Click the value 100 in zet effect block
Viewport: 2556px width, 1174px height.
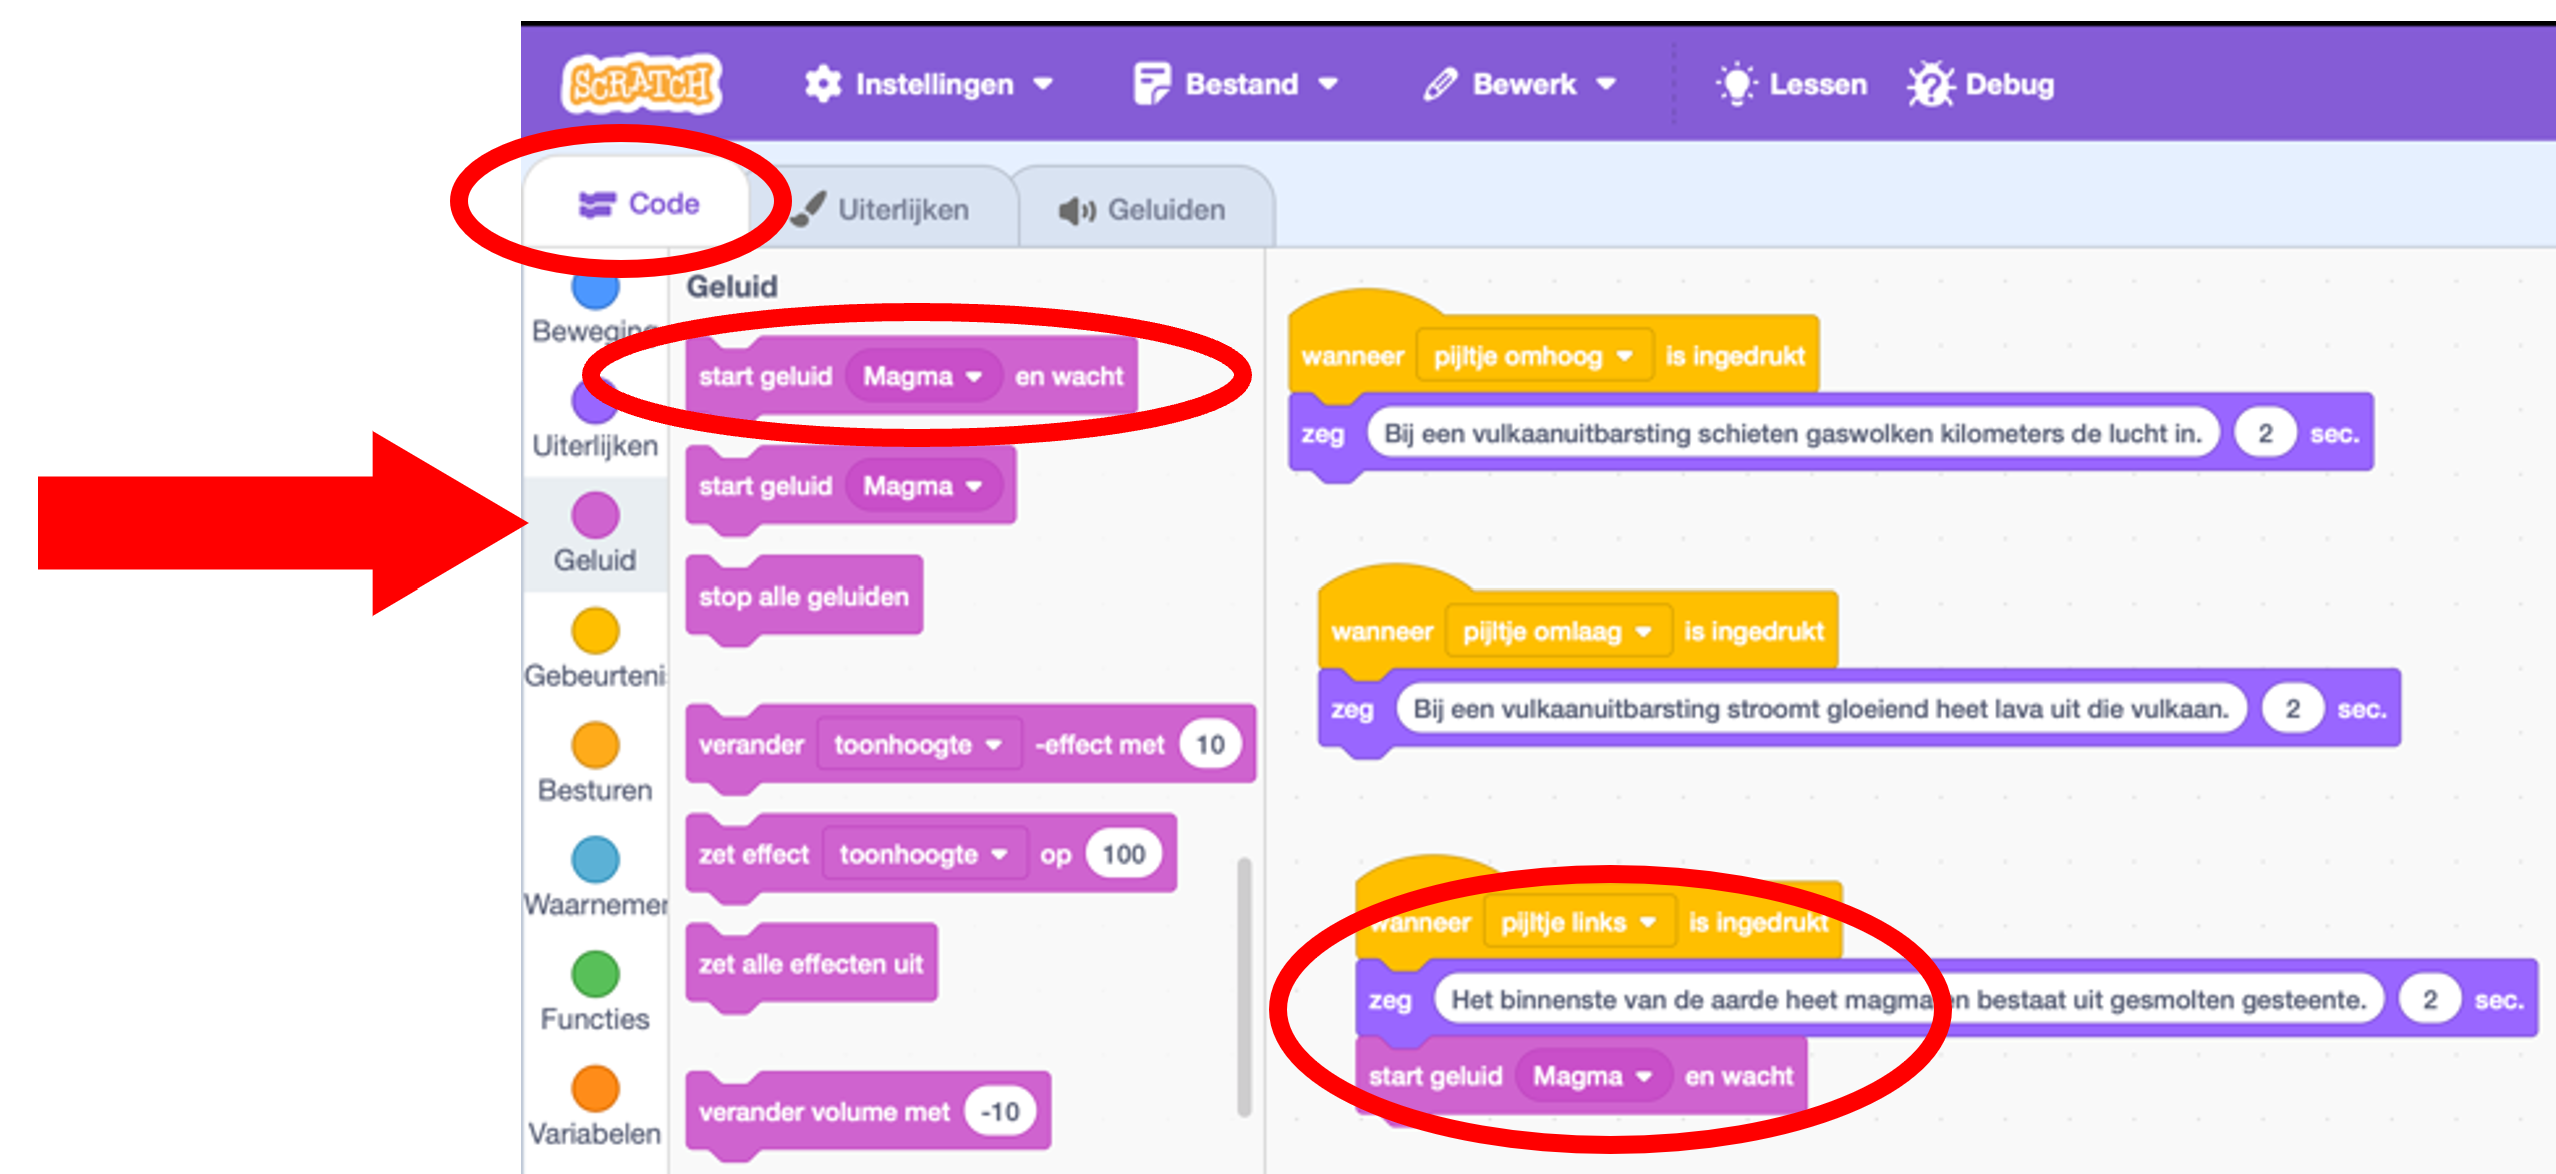(x=1123, y=854)
